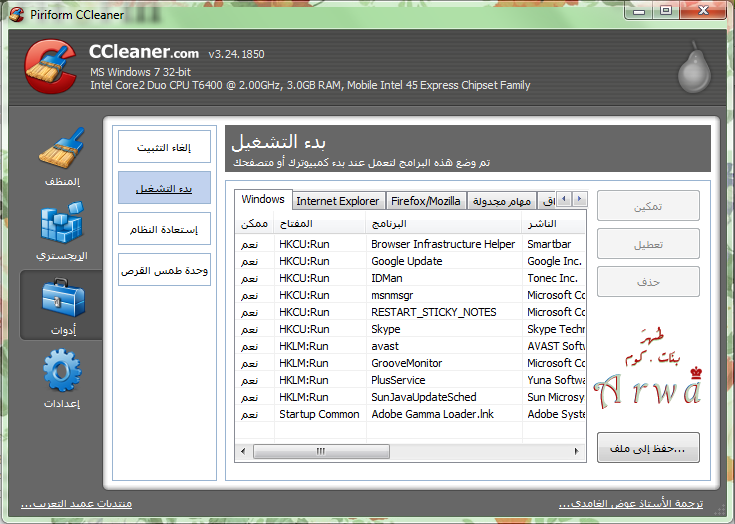Click the CCleaner logo in the header
Image resolution: width=735 pixels, height=524 pixels.
[49, 67]
